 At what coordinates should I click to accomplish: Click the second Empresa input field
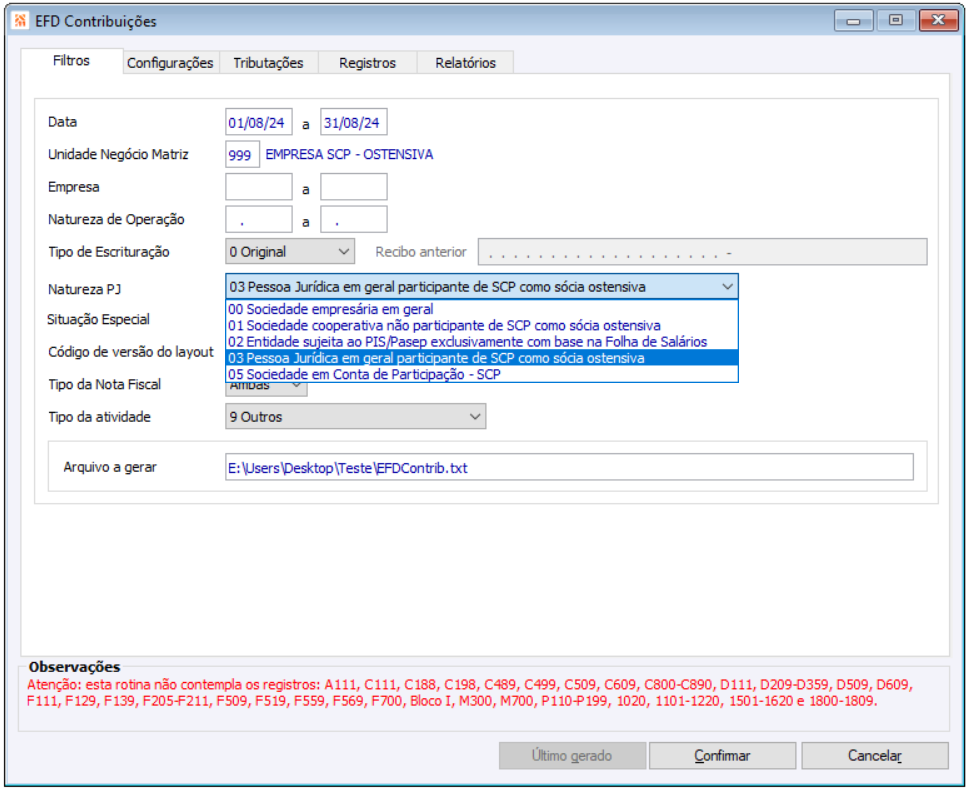point(354,187)
